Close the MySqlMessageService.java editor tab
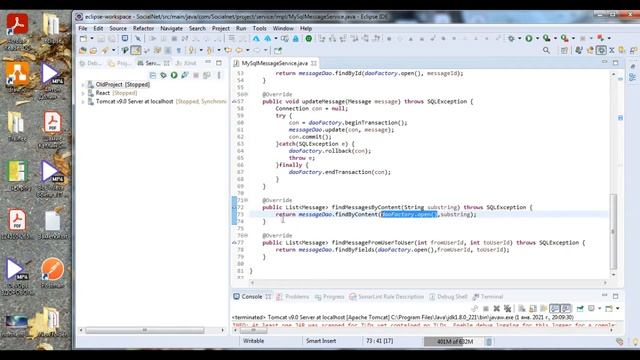Screen dimensions: 640x360 (314, 63)
